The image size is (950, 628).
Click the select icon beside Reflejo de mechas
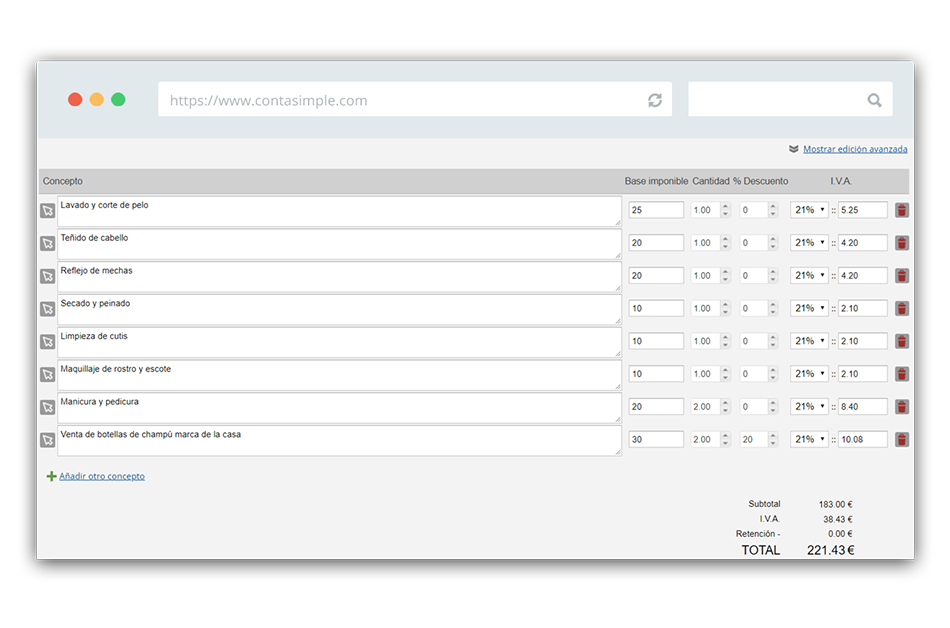pyautogui.click(x=47, y=276)
